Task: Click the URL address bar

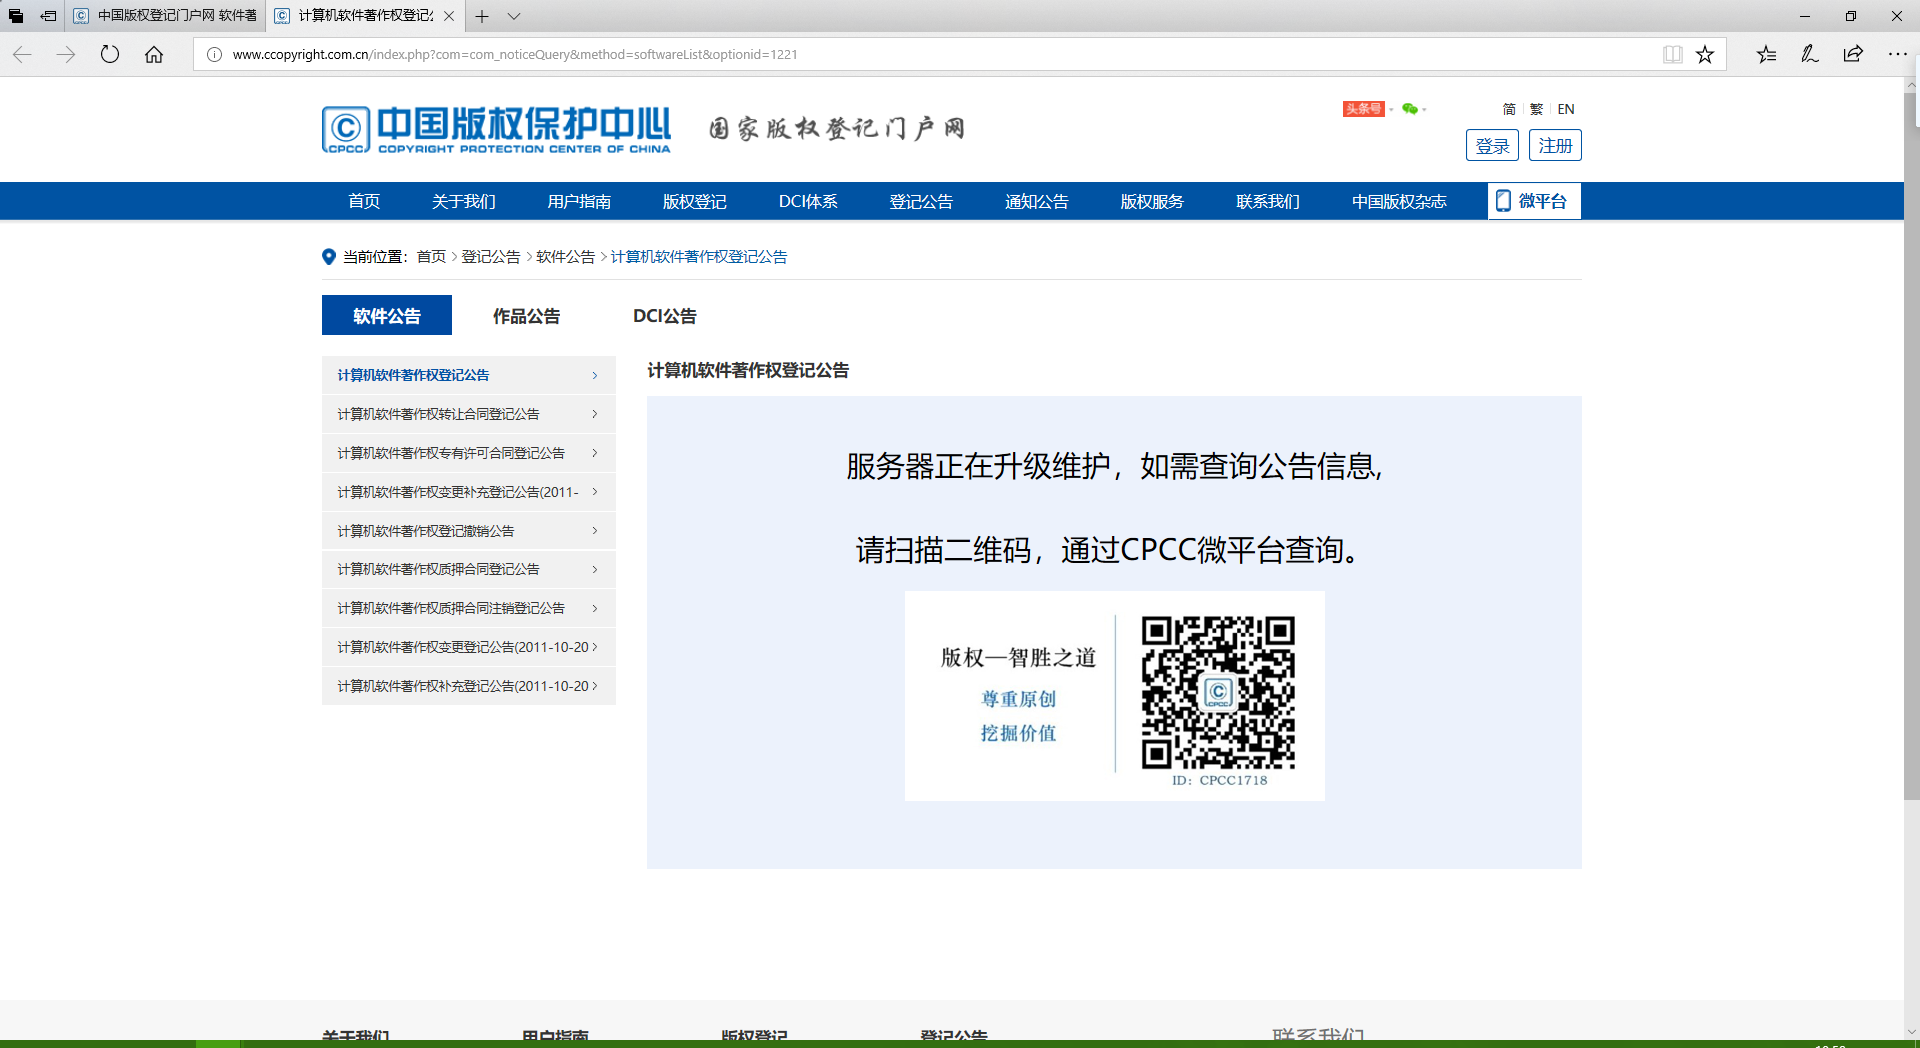Action: 930,54
